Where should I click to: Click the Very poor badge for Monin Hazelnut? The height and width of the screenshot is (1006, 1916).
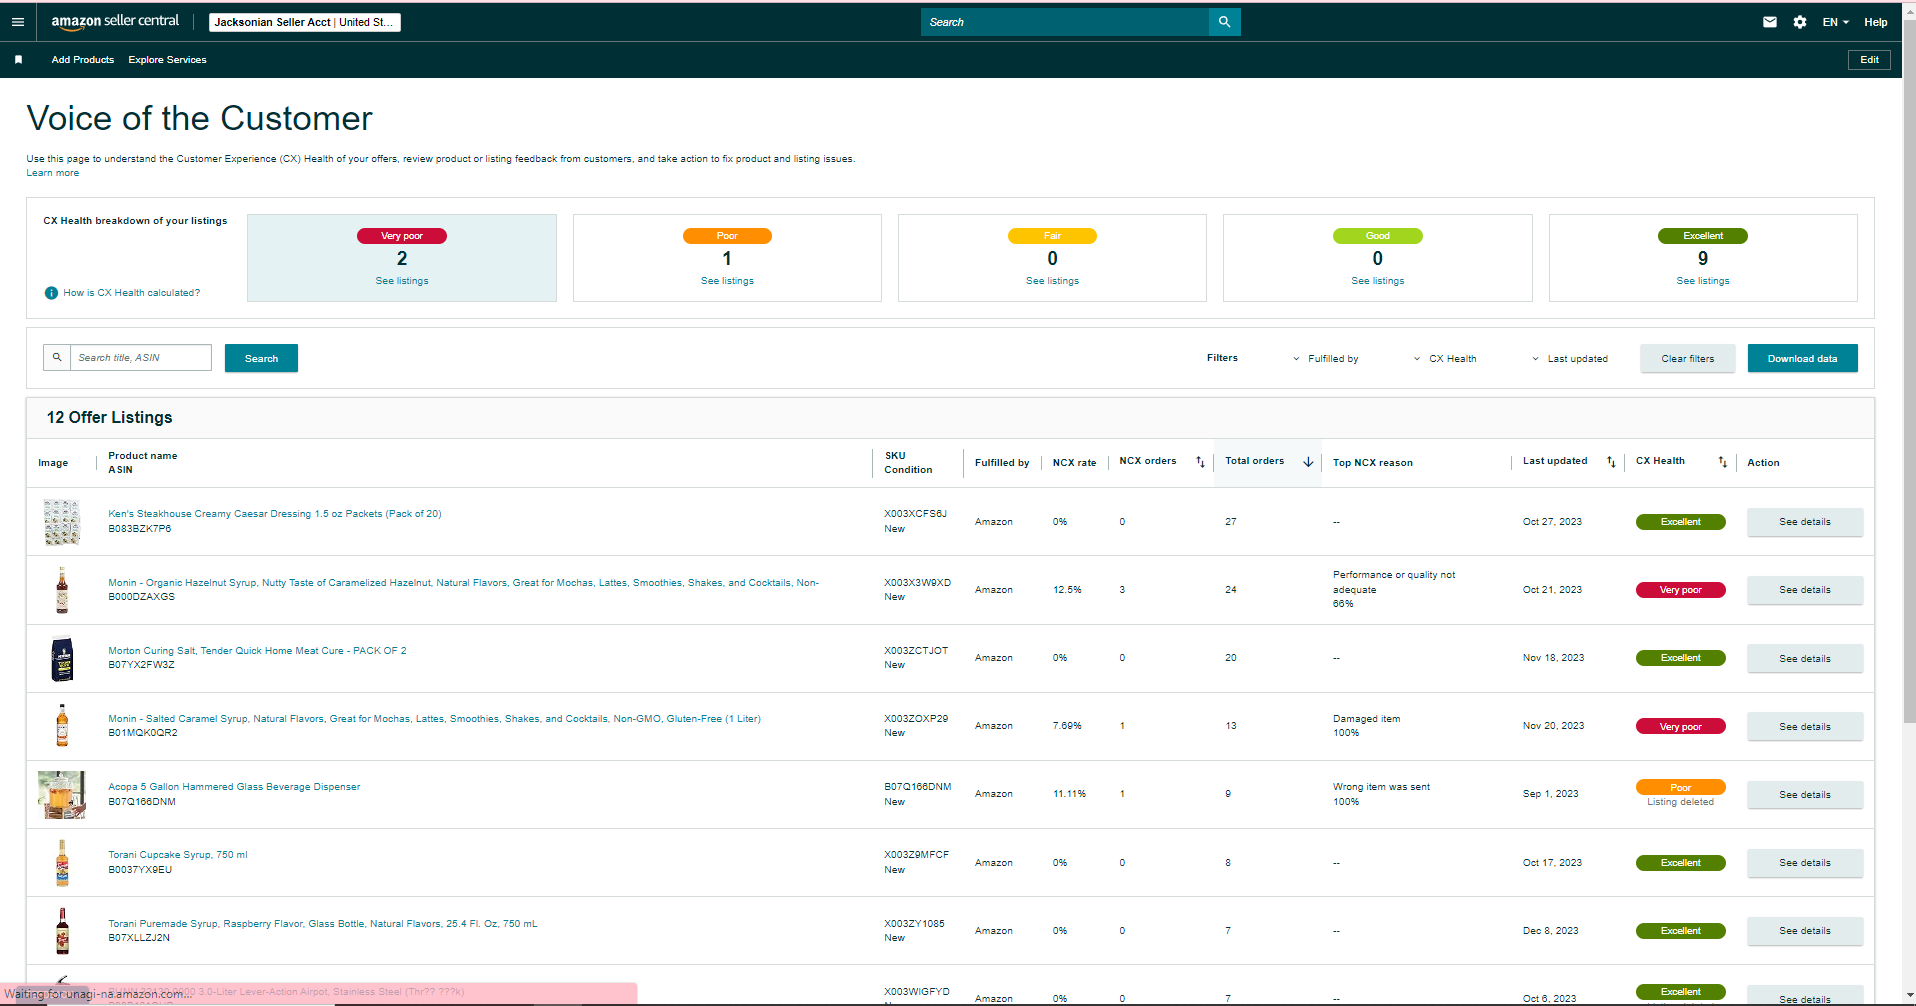1681,590
